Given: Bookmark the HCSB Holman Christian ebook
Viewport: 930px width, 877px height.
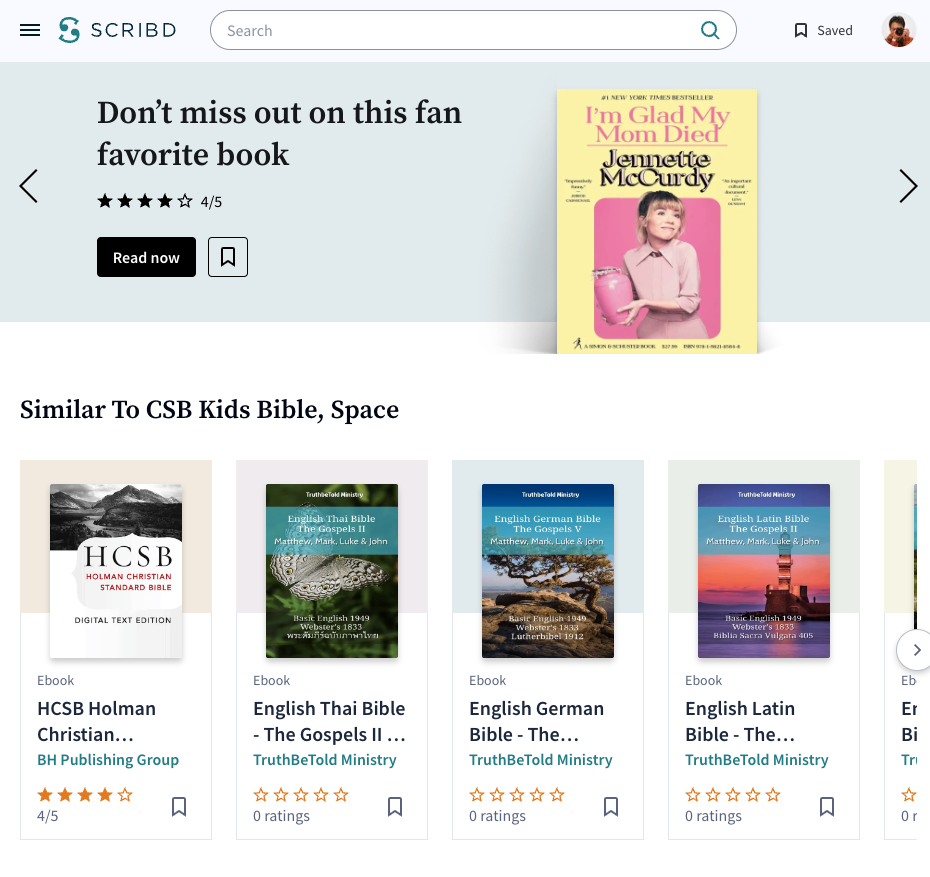Looking at the screenshot, I should (x=179, y=806).
